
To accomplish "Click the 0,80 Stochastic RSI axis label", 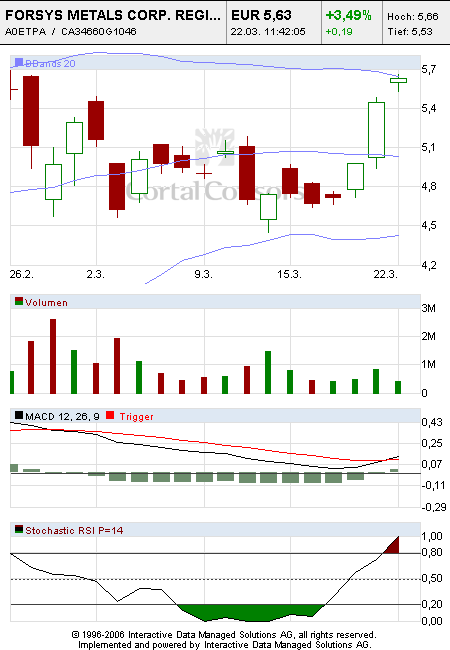I will (432, 553).
